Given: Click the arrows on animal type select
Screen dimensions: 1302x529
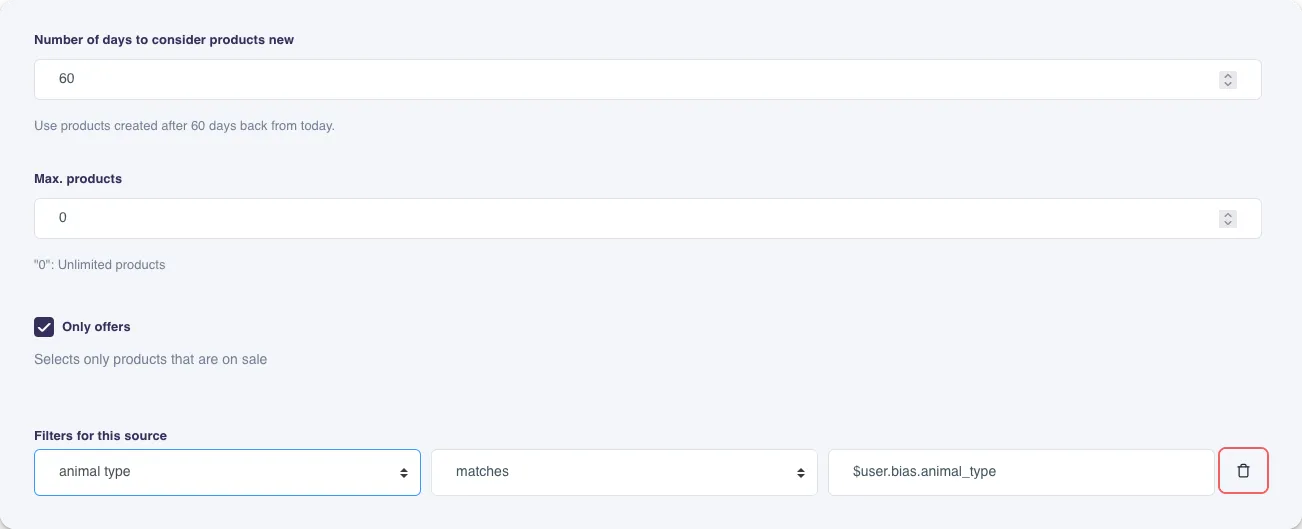Looking at the screenshot, I should (x=403, y=473).
